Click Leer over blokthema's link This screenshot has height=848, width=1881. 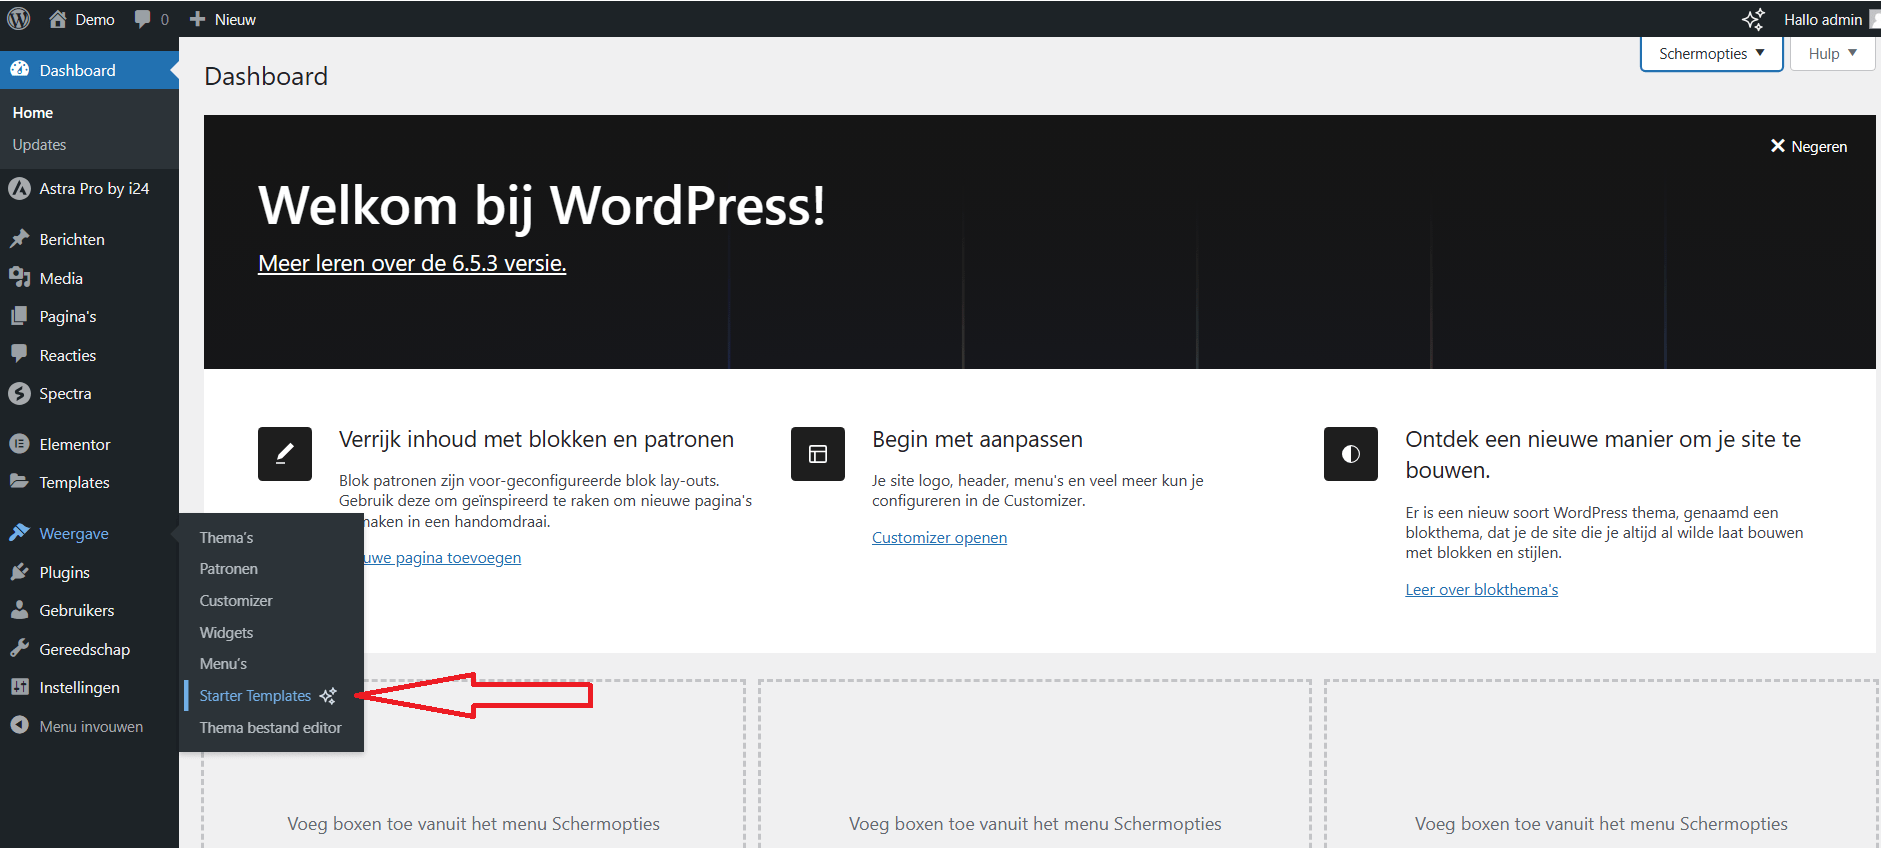click(1481, 589)
